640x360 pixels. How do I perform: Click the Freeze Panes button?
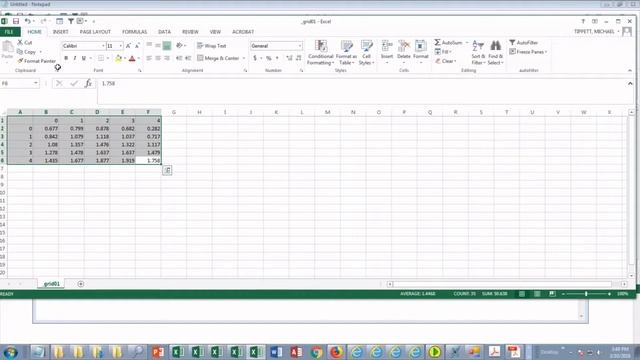[x=528, y=52]
